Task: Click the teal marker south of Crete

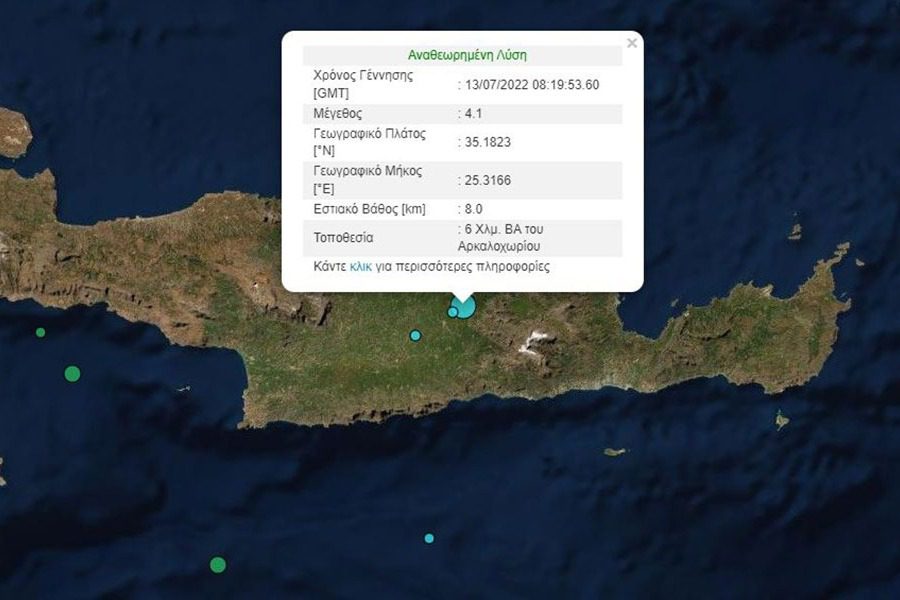Action: (x=428, y=539)
